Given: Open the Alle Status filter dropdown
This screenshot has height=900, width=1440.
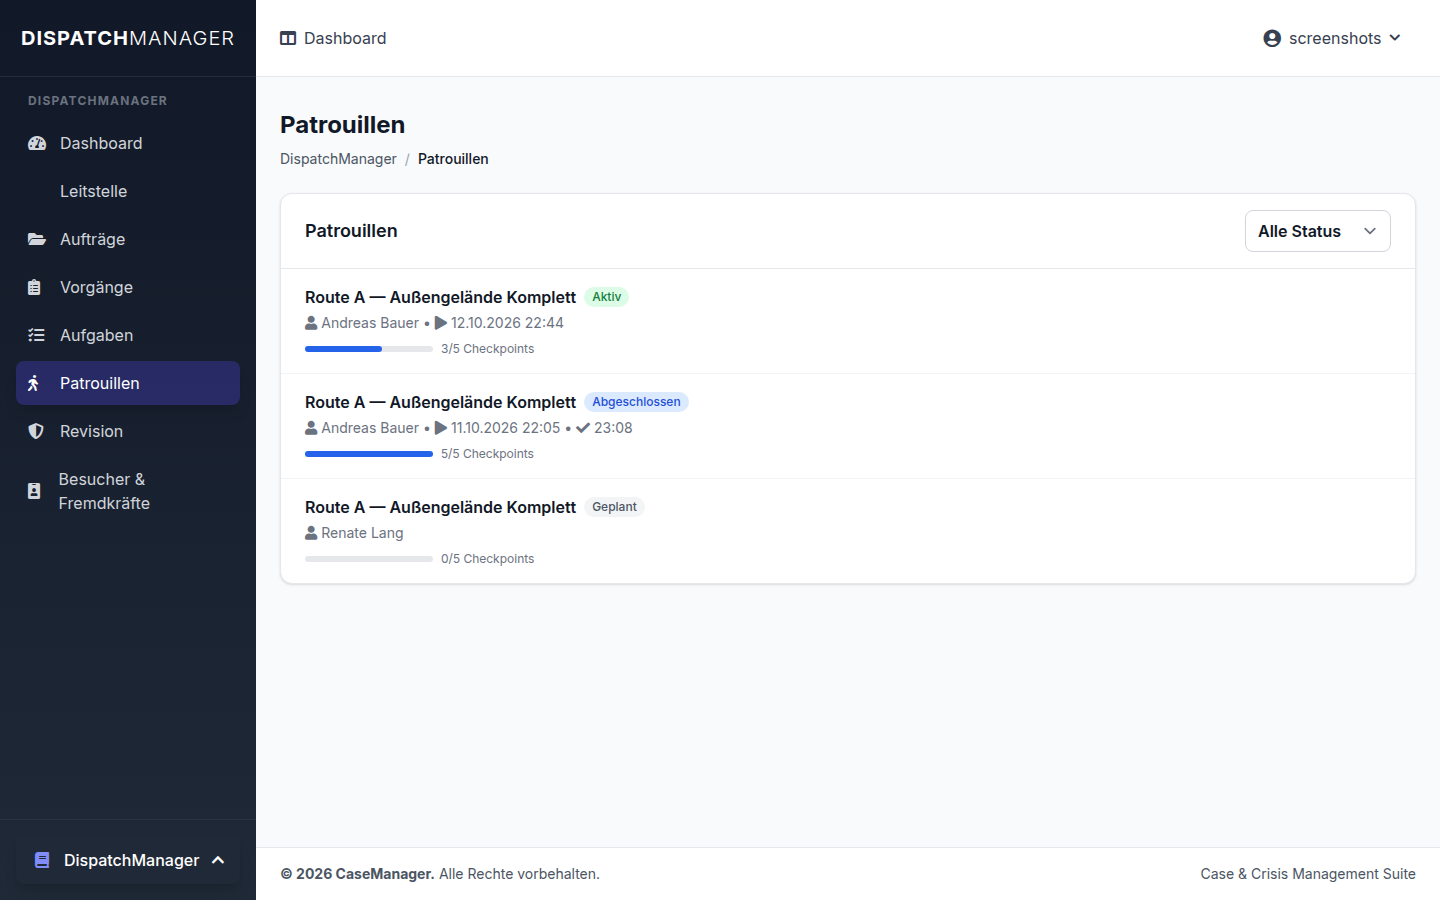Looking at the screenshot, I should pos(1317,231).
